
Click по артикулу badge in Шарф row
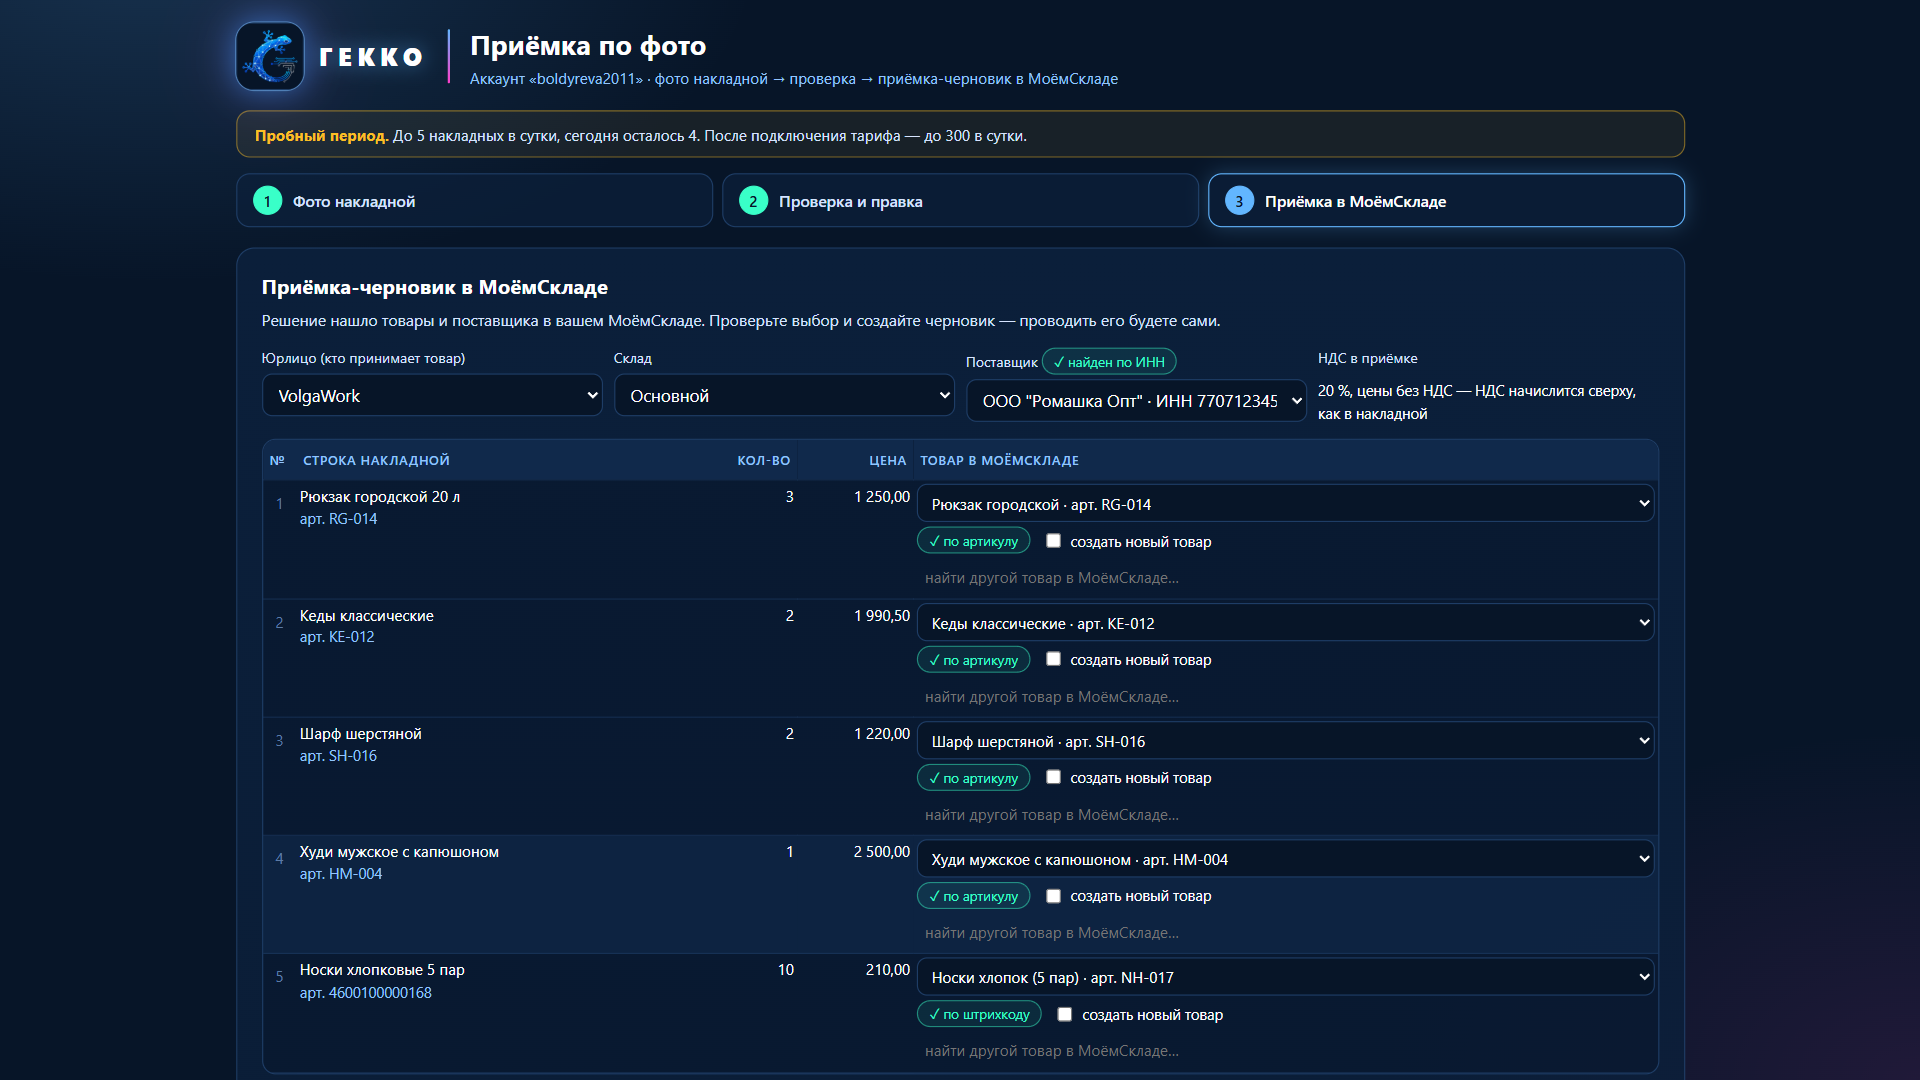(973, 778)
